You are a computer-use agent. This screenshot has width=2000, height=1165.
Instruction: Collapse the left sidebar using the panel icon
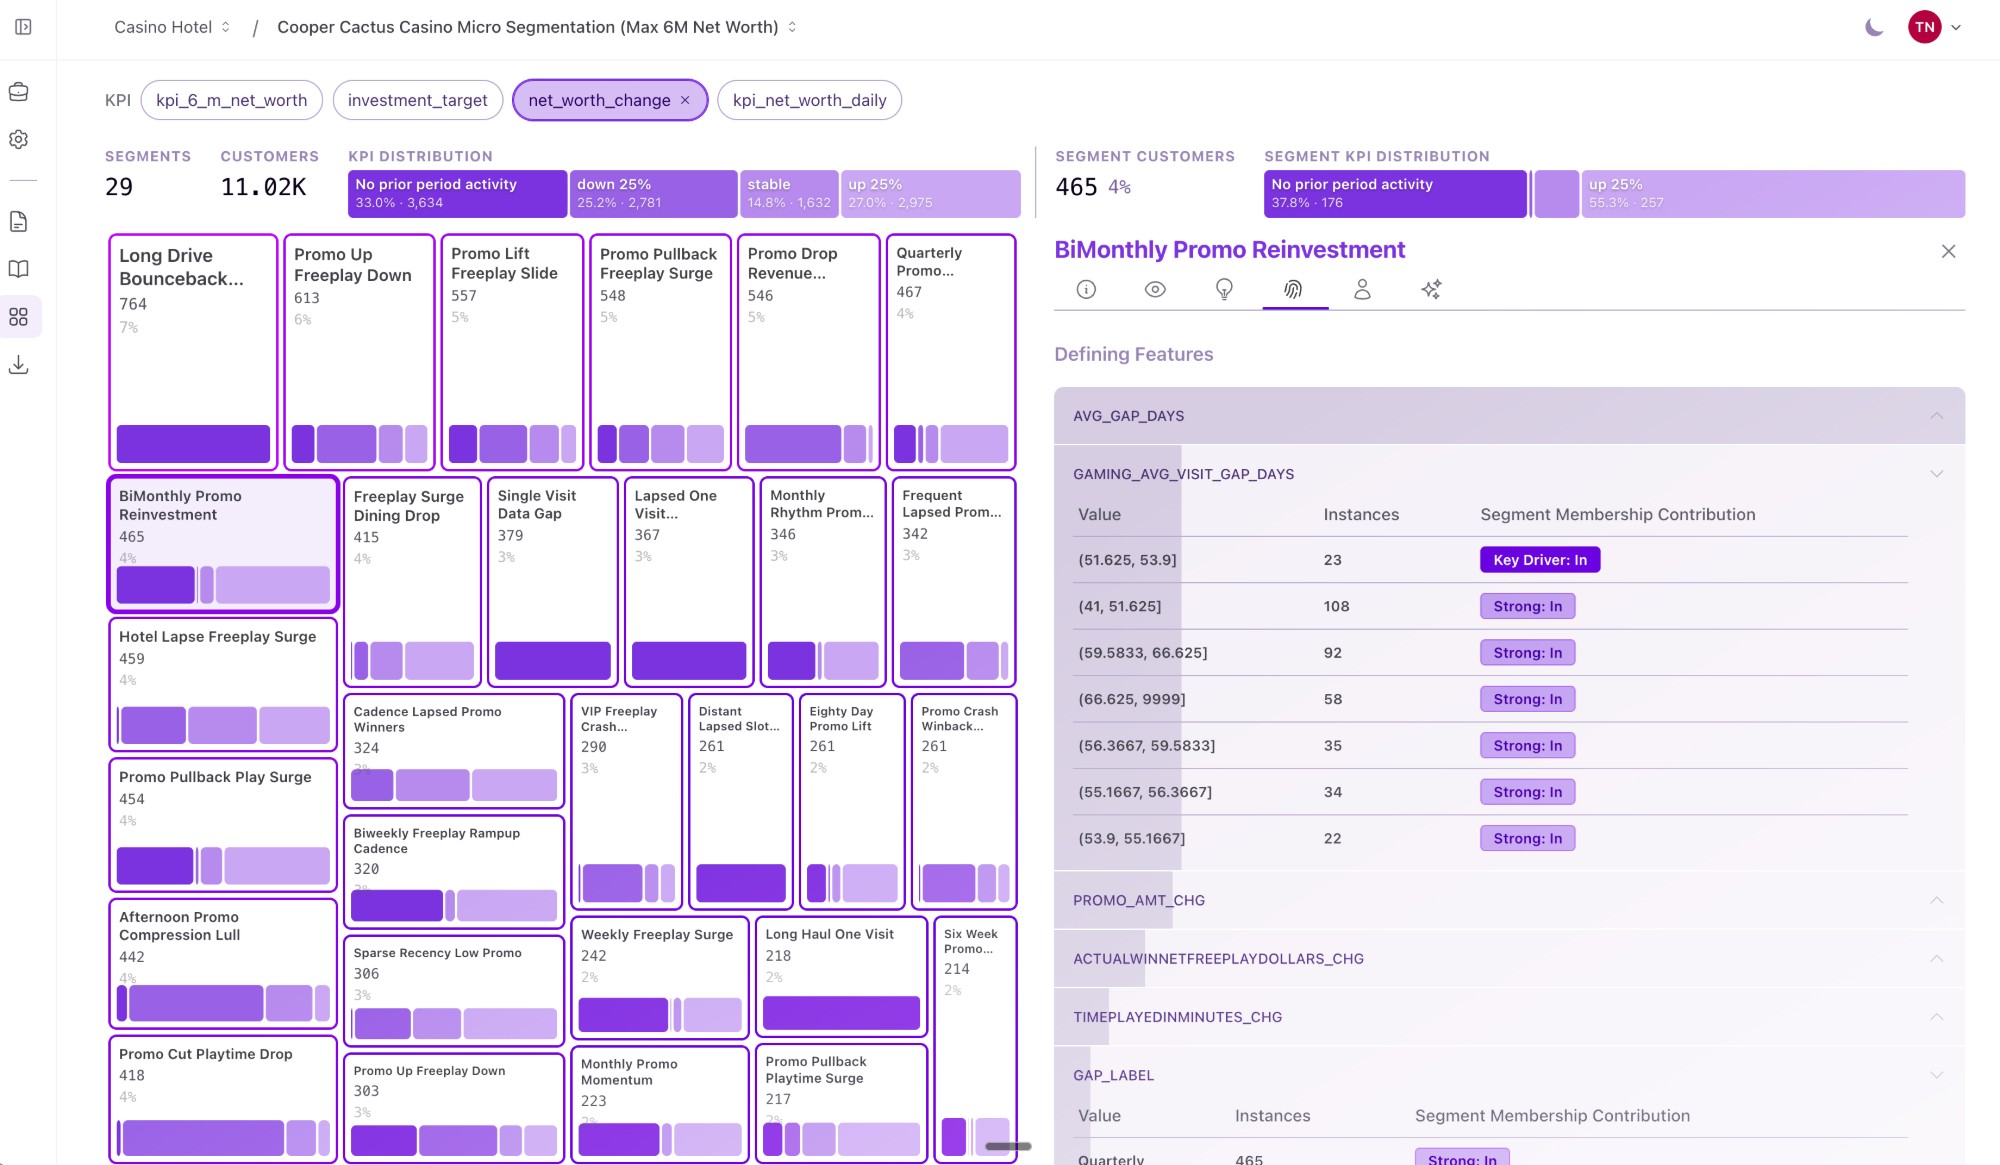click(25, 27)
